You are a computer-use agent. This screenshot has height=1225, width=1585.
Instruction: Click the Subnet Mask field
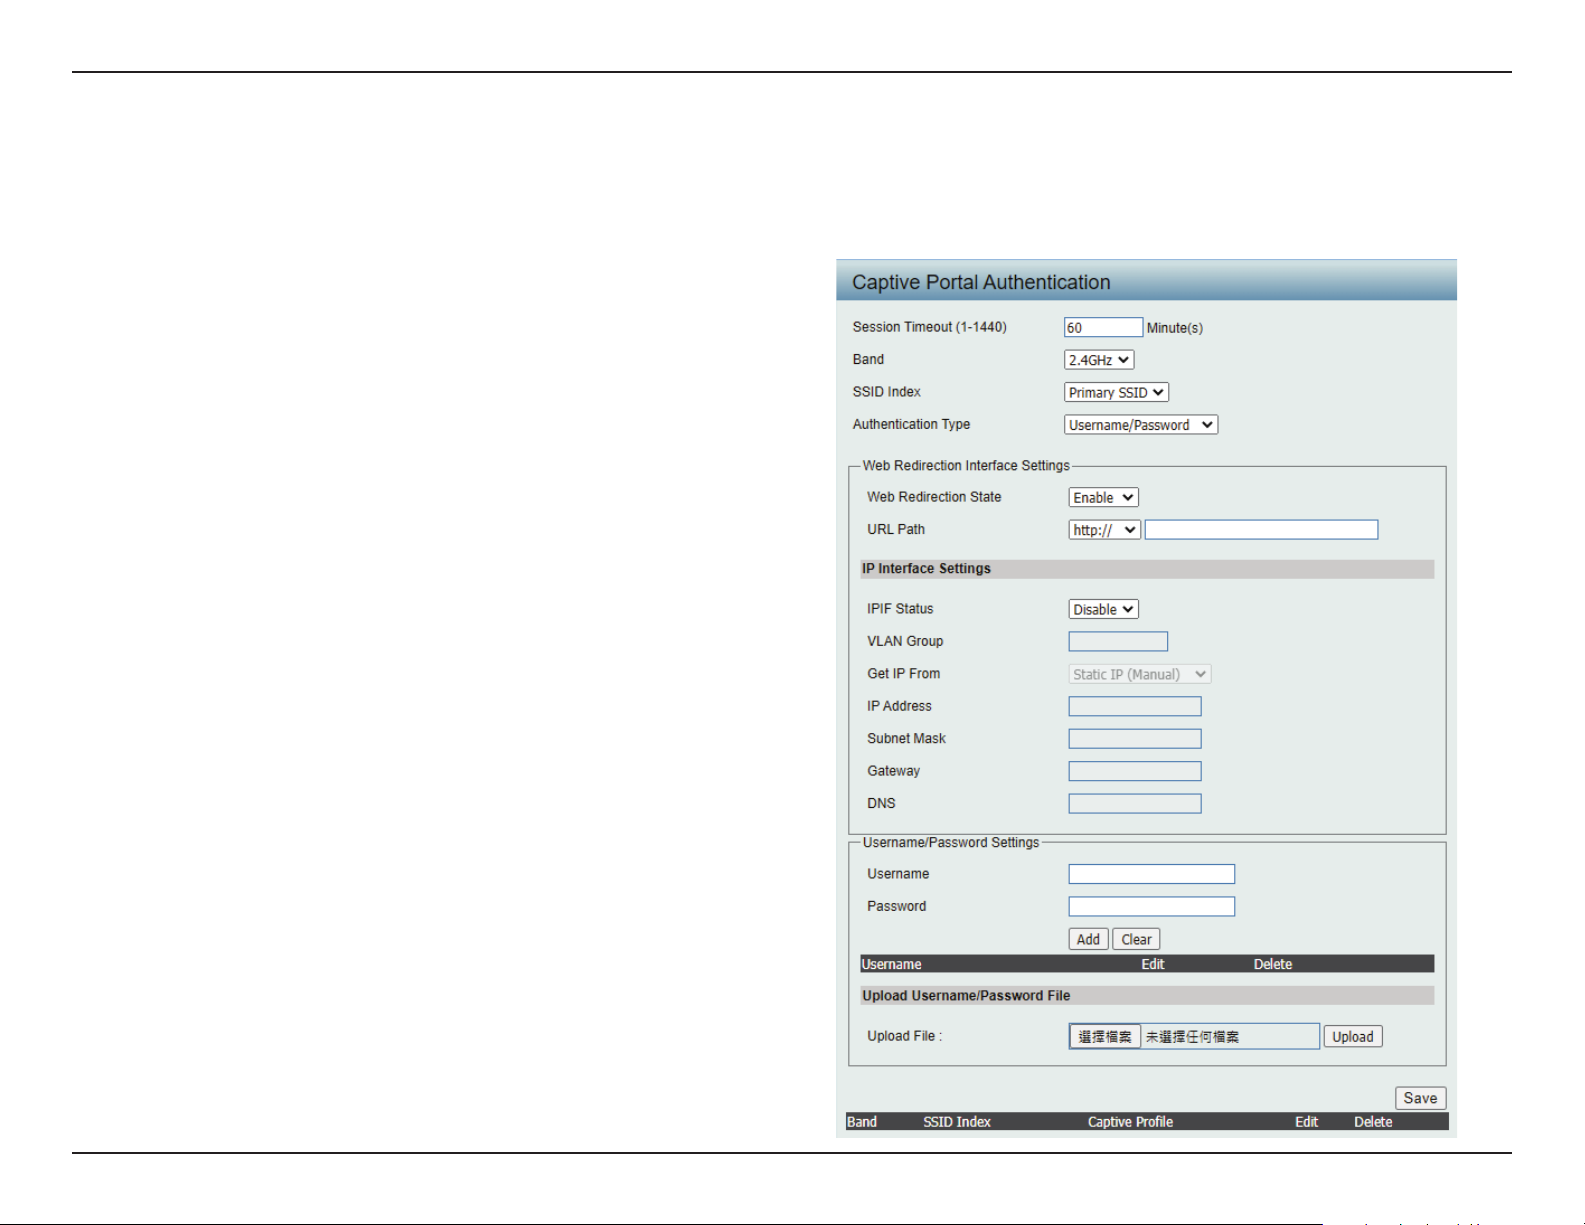pyautogui.click(x=1135, y=739)
